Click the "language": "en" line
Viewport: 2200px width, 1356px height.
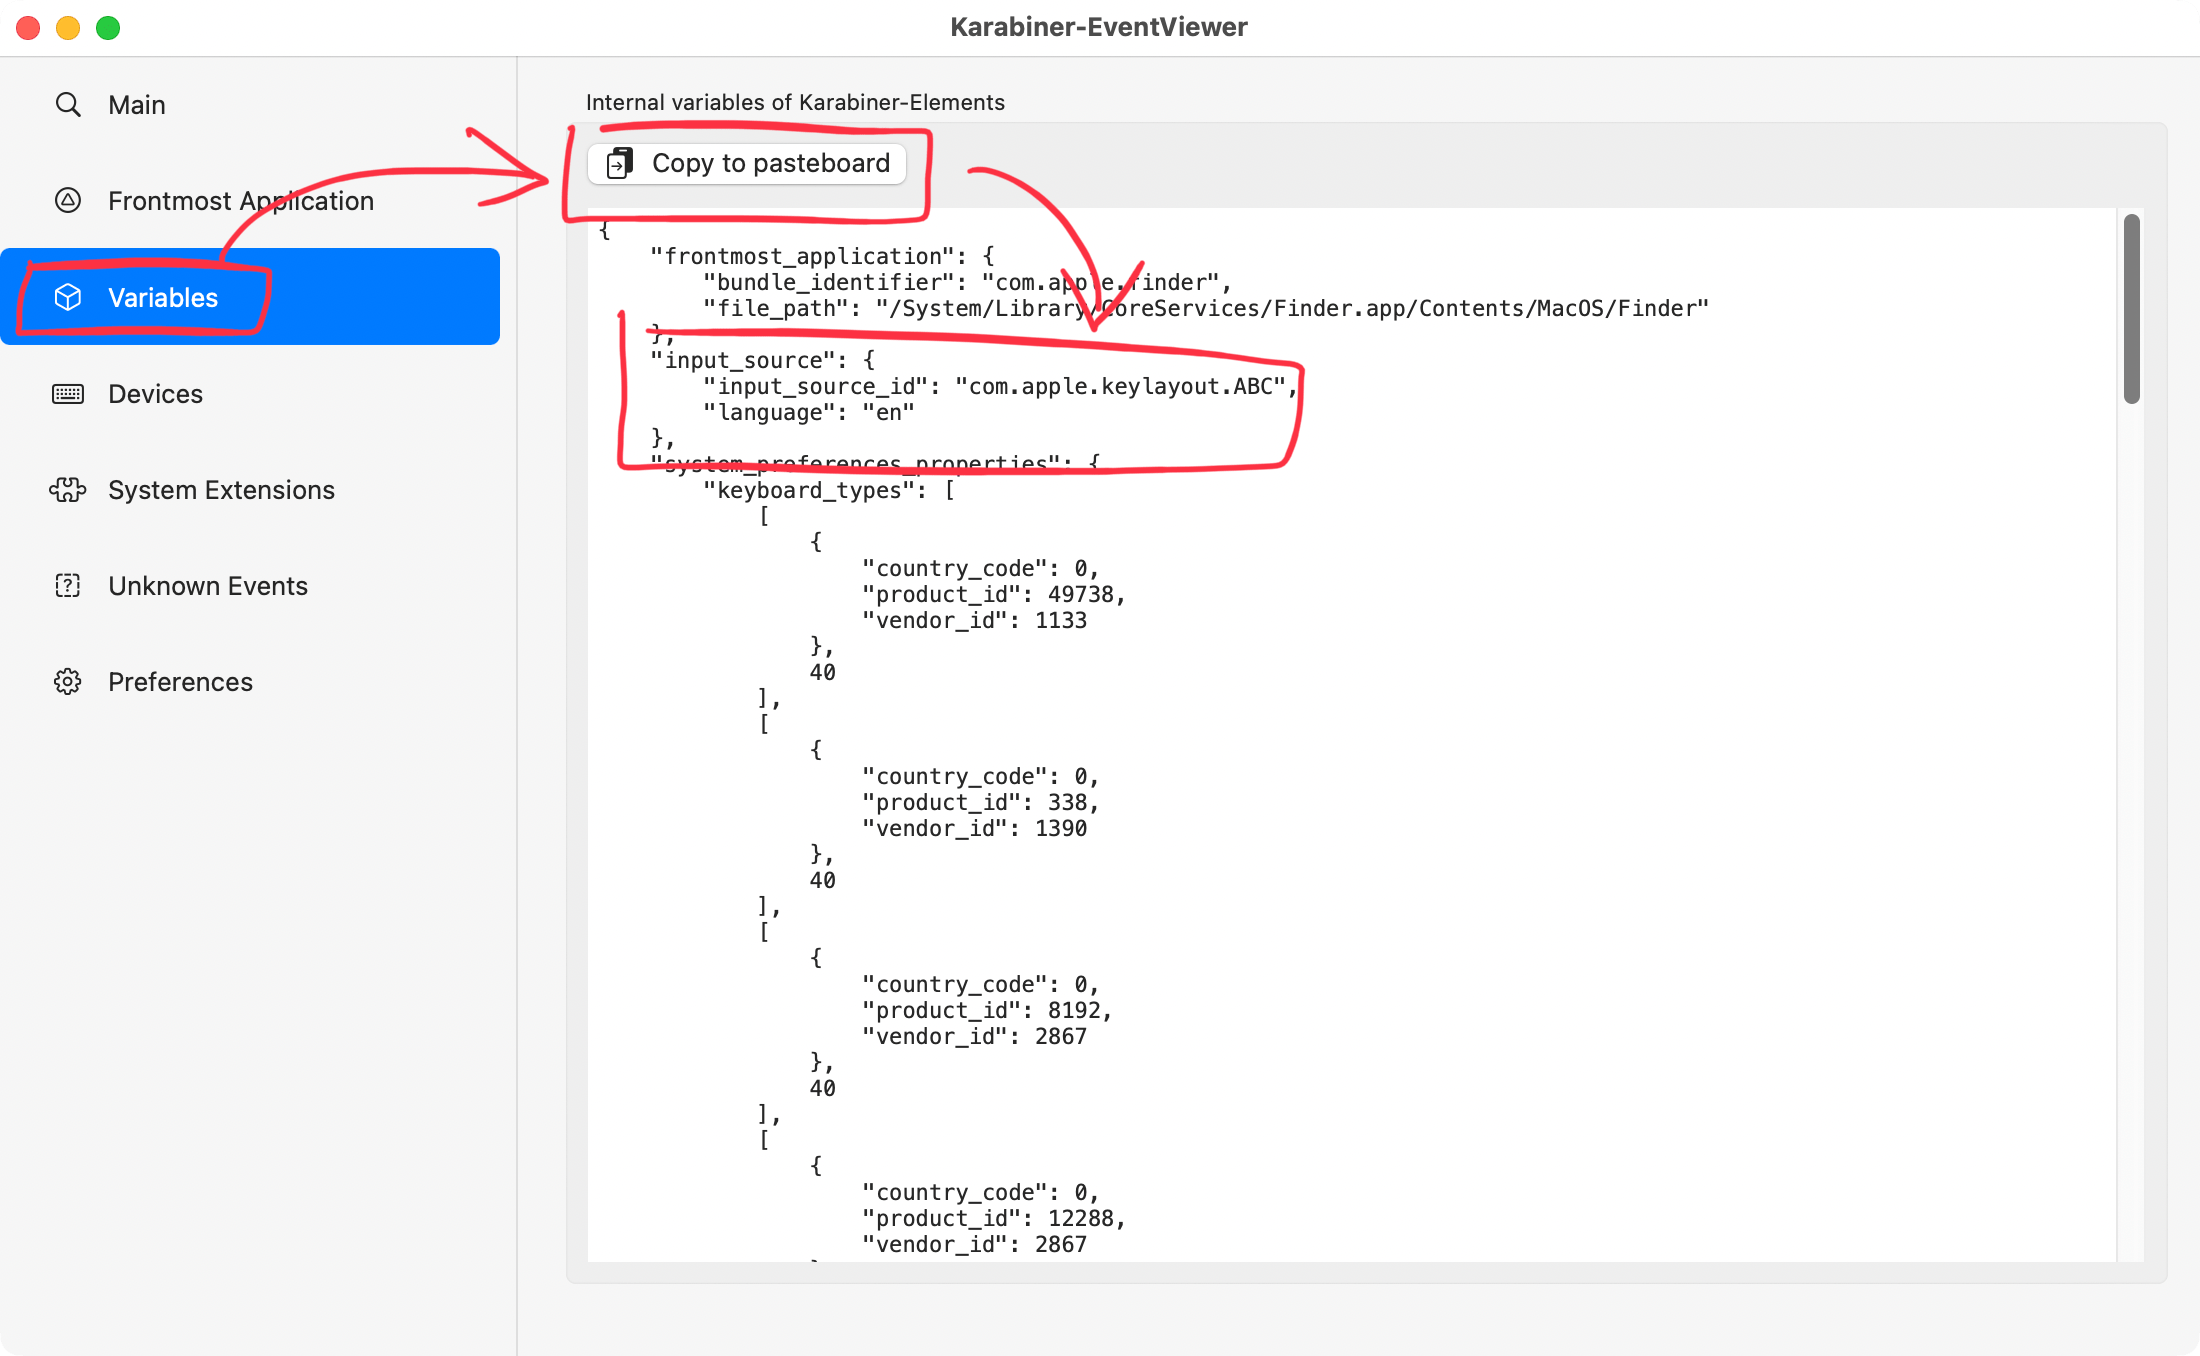(x=809, y=412)
